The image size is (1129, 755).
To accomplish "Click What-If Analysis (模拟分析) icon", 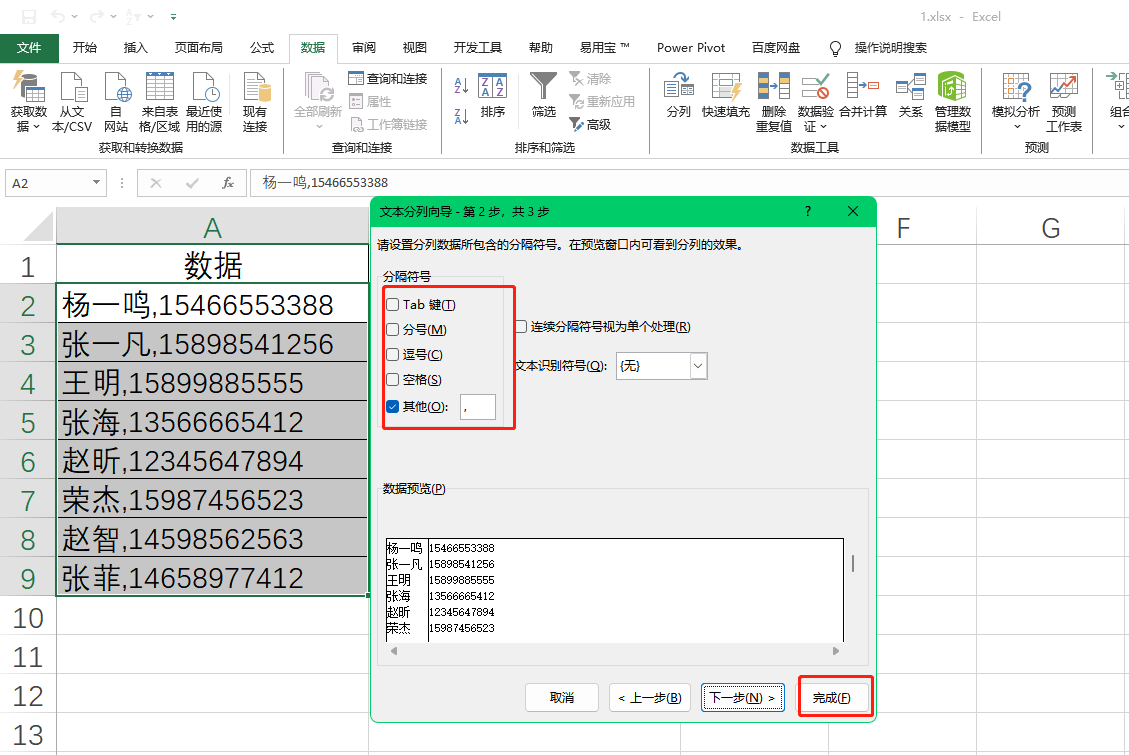I will coord(1016,88).
